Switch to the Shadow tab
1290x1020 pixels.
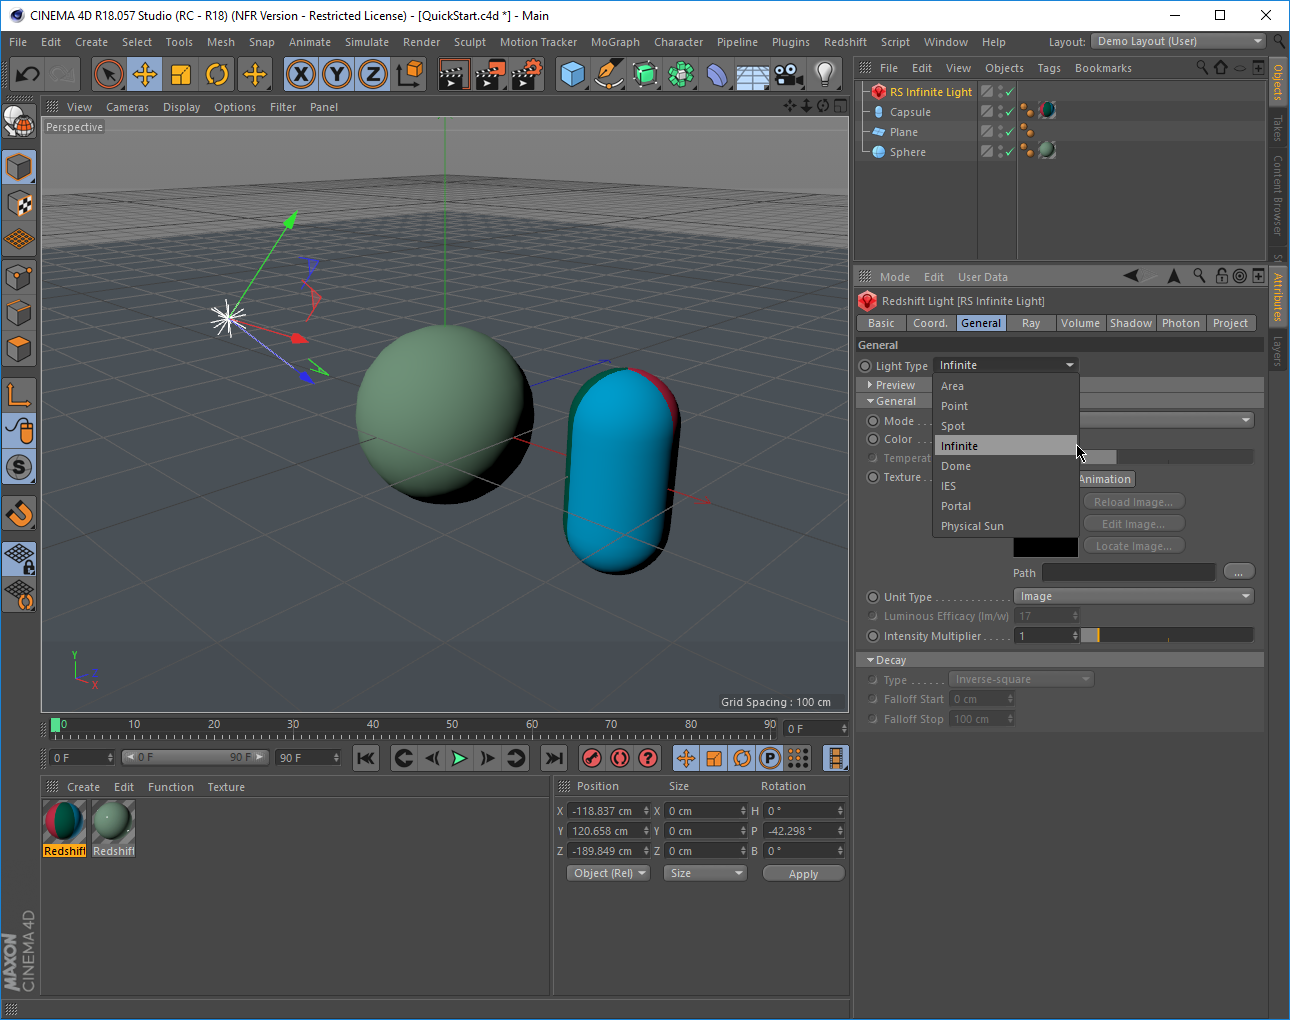[x=1131, y=322]
